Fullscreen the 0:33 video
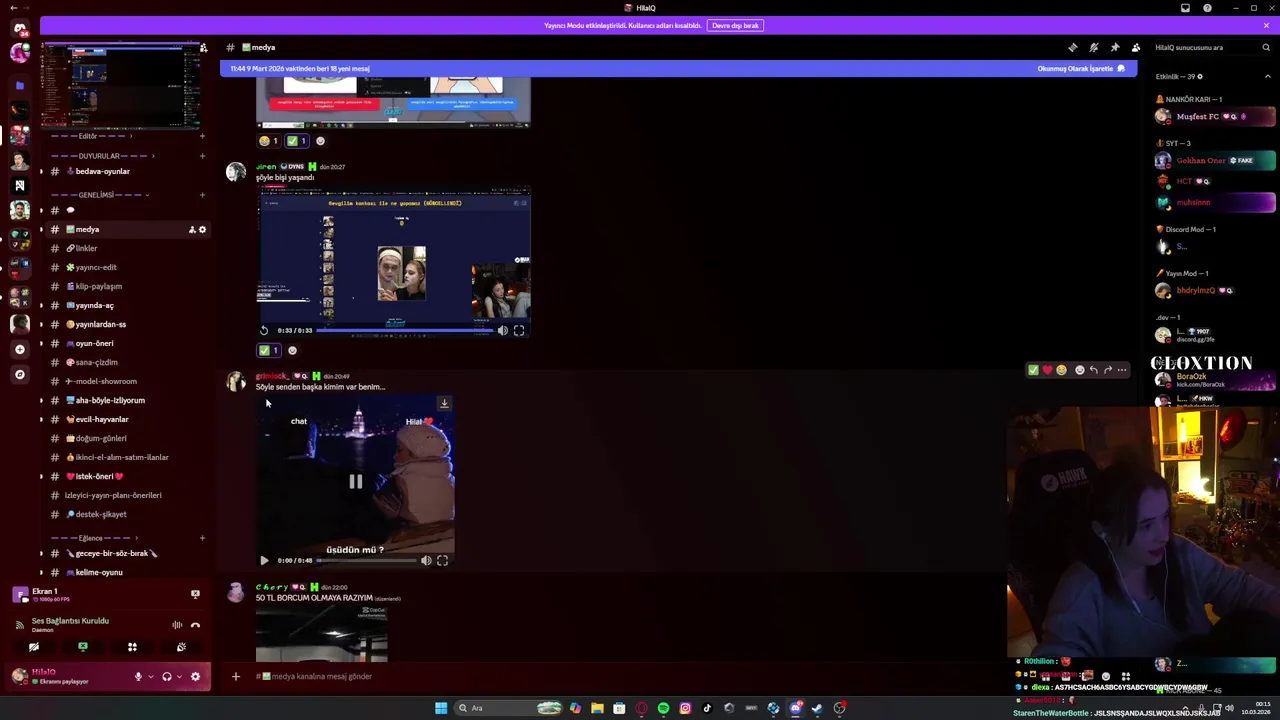Image resolution: width=1280 pixels, height=720 pixels. tap(519, 330)
